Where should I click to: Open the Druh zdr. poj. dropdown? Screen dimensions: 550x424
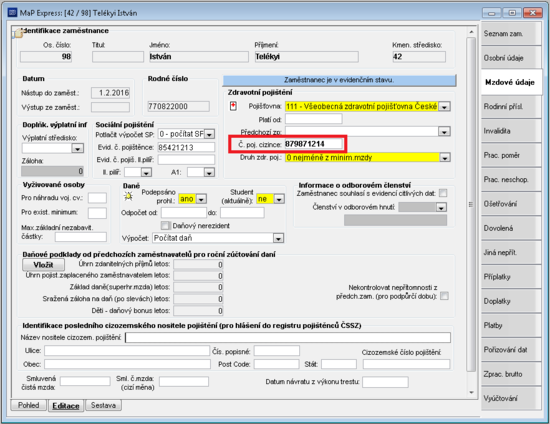[445, 158]
